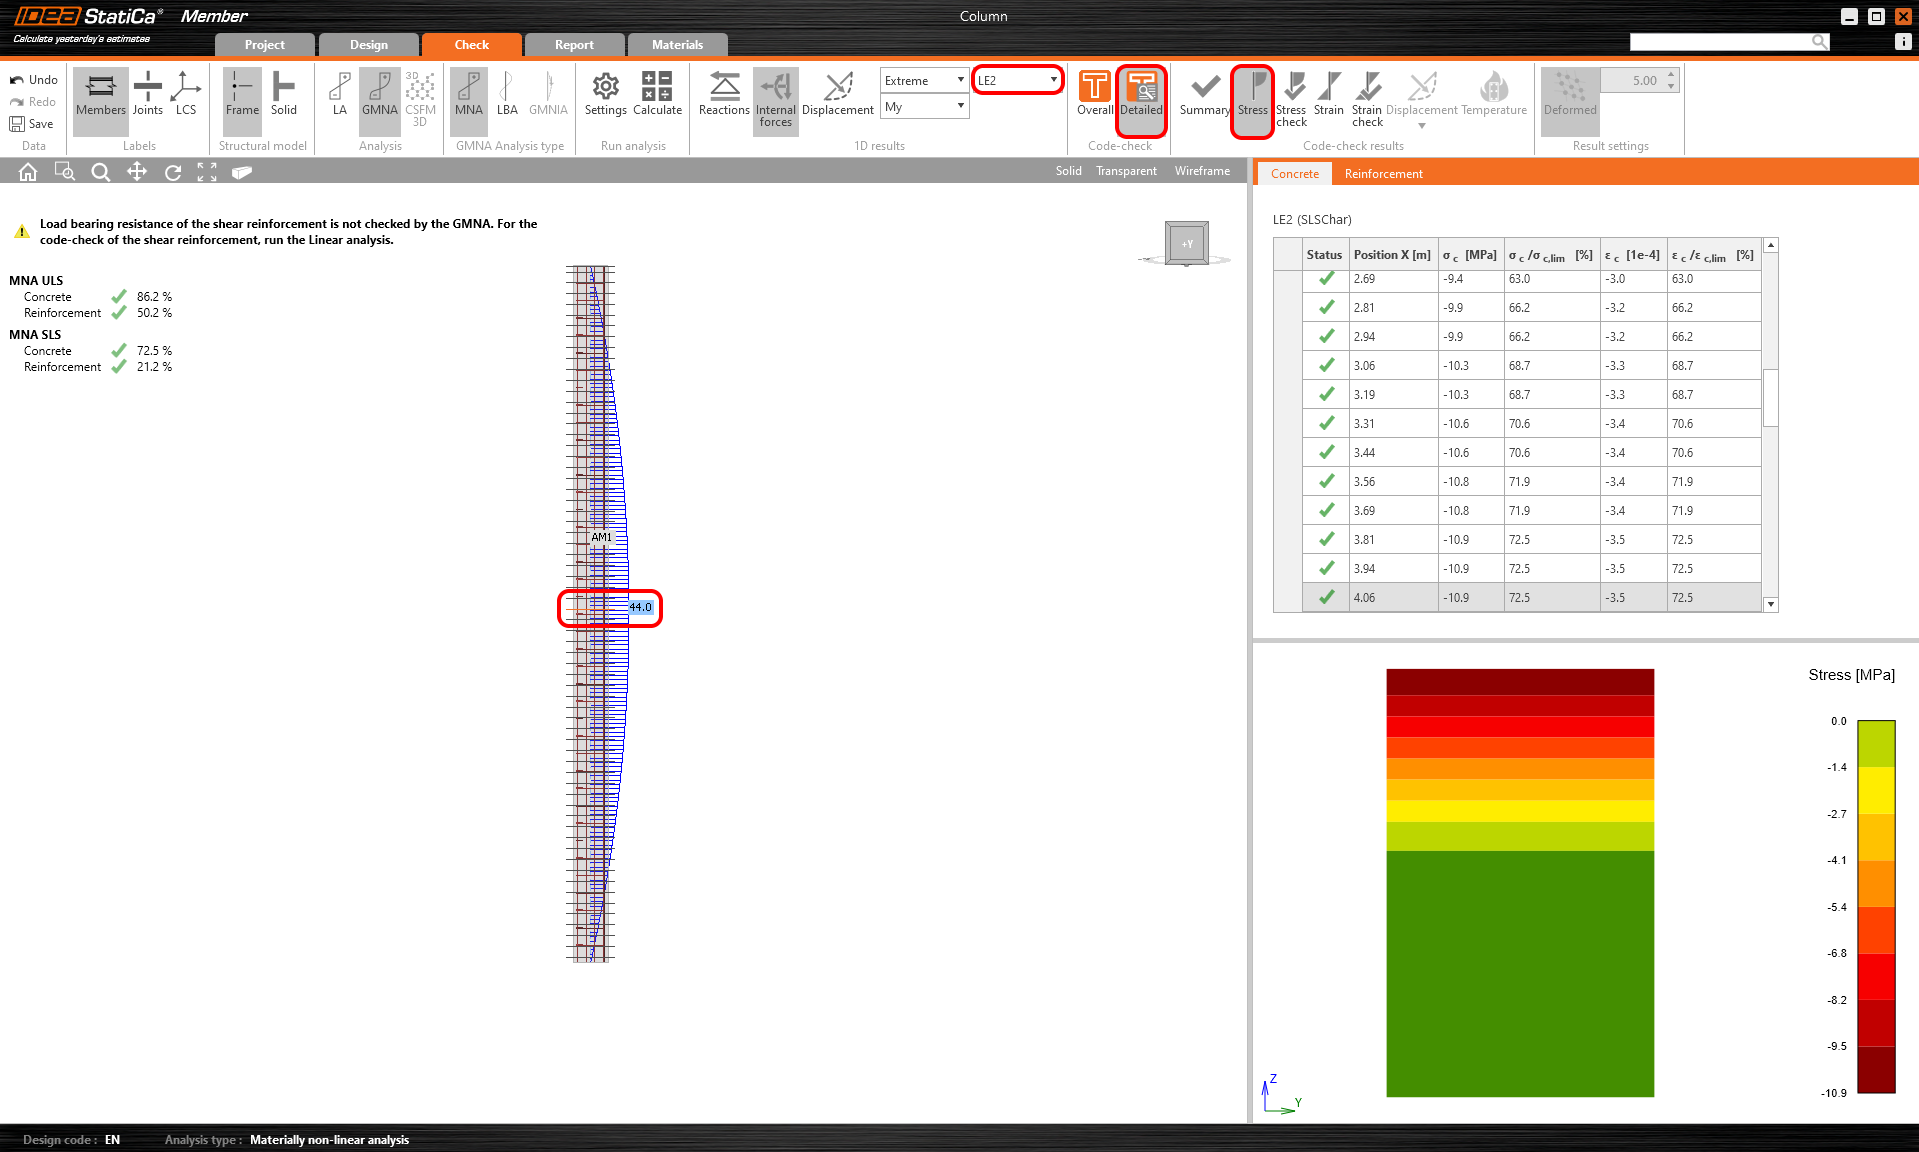Open the Reinforcement results tab

pyautogui.click(x=1383, y=173)
